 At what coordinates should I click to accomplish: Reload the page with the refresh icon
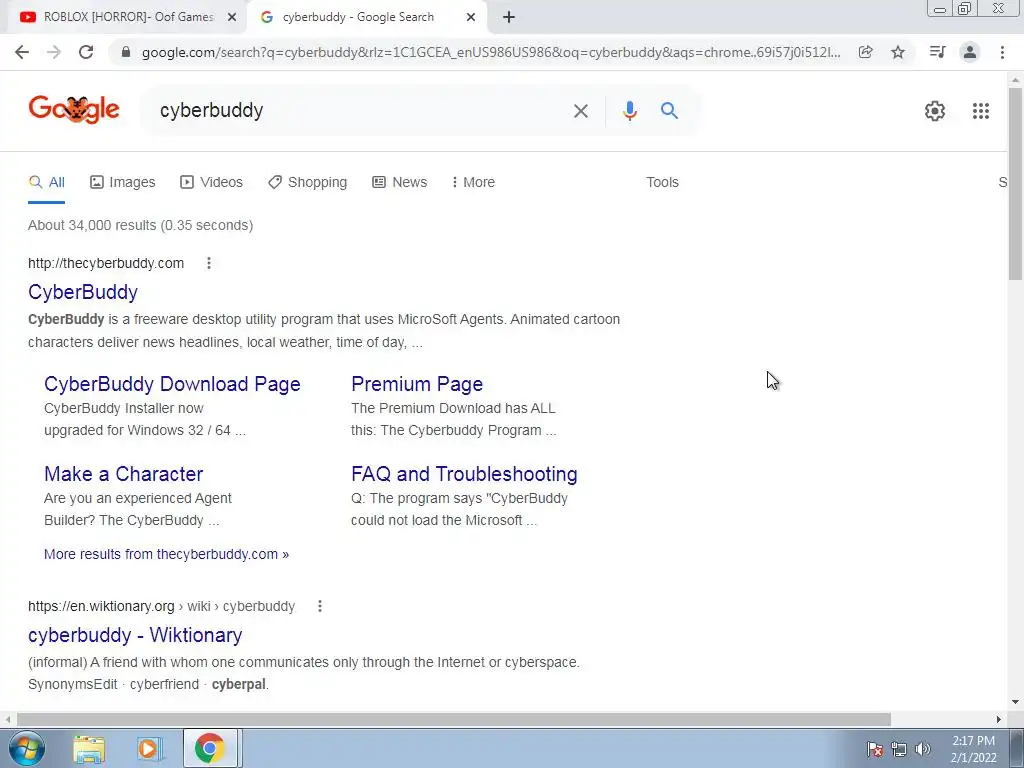[86, 52]
